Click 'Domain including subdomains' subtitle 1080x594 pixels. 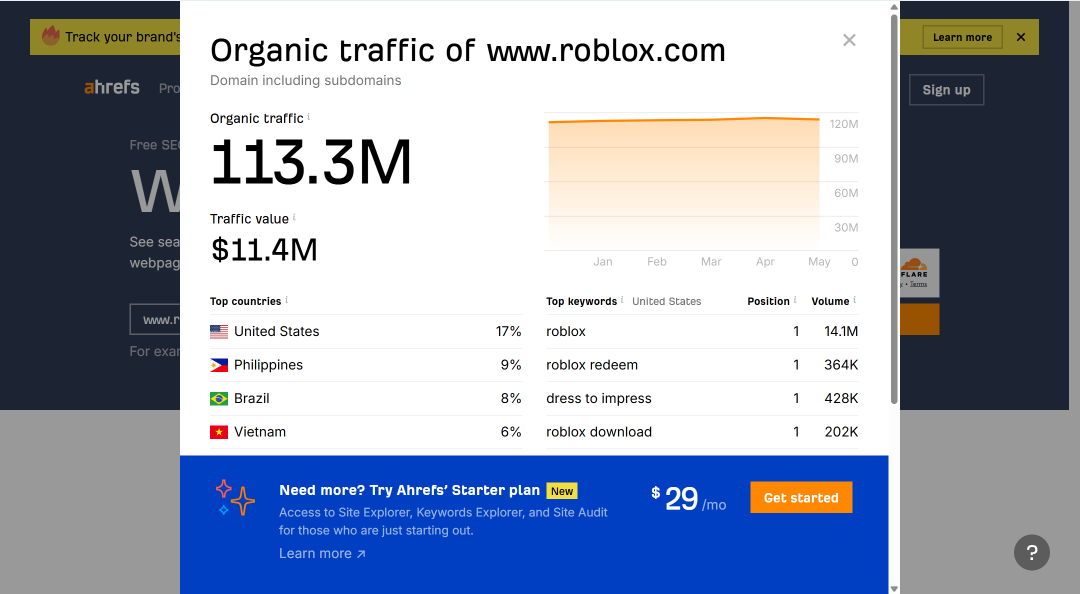click(305, 80)
